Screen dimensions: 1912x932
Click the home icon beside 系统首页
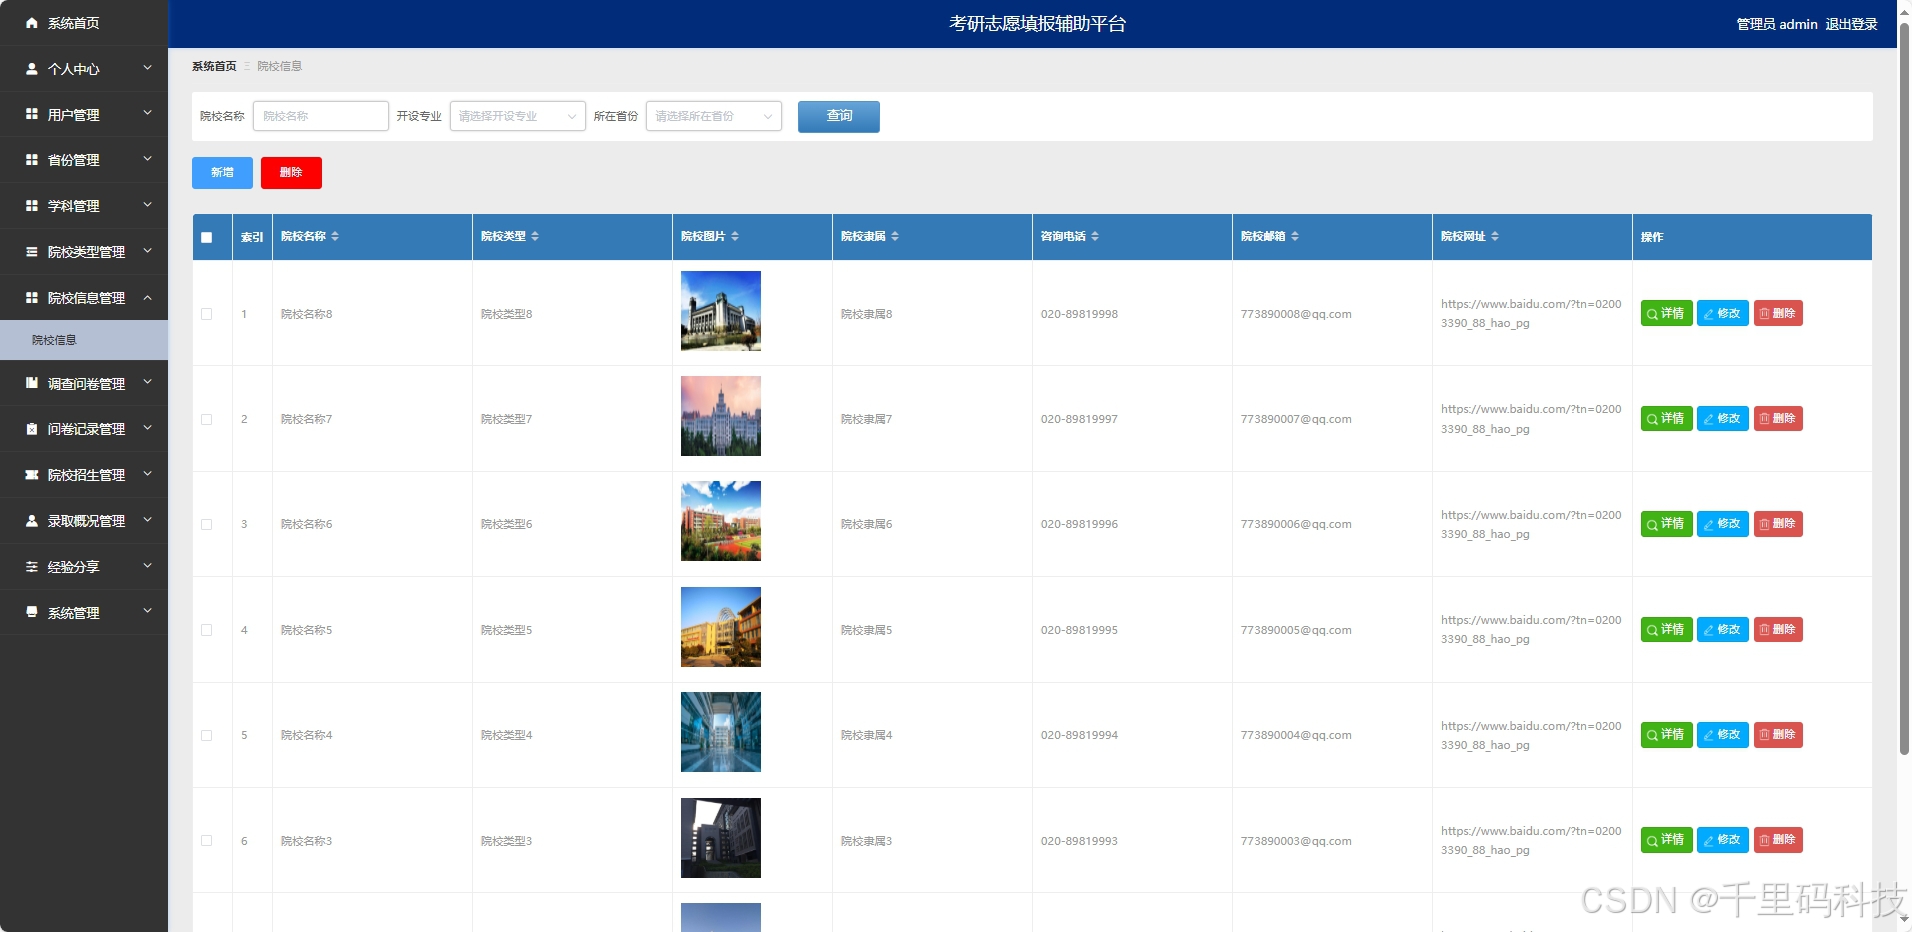click(32, 23)
